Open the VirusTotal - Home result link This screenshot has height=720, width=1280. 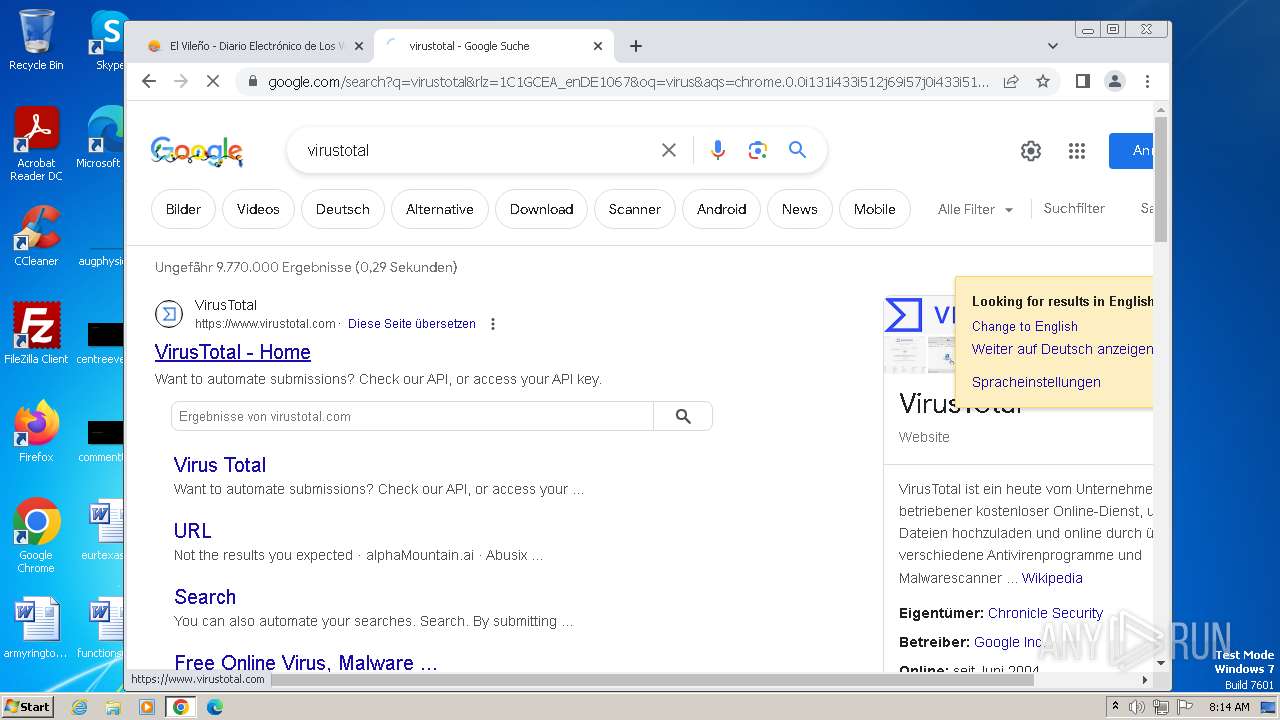(x=233, y=352)
